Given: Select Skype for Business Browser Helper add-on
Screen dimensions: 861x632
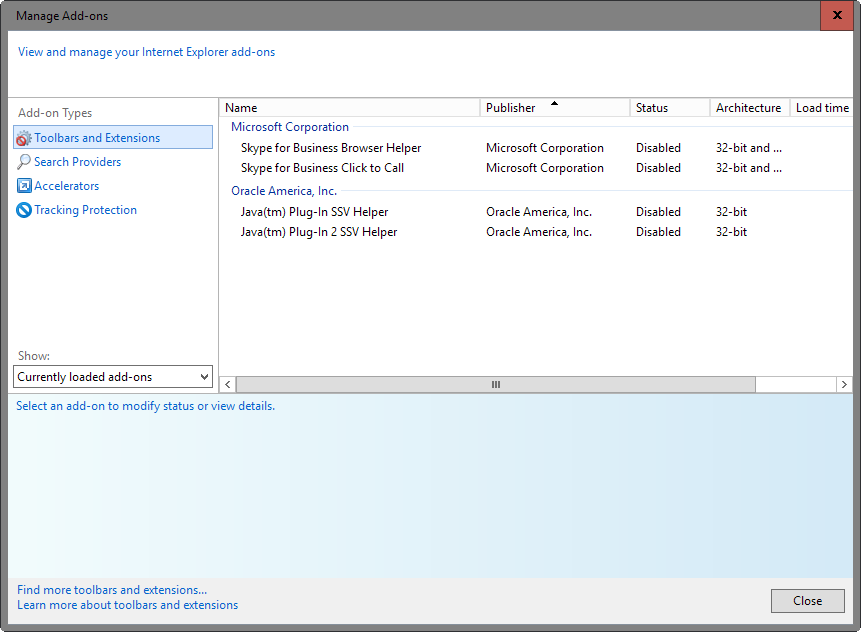Looking at the screenshot, I should click(331, 148).
